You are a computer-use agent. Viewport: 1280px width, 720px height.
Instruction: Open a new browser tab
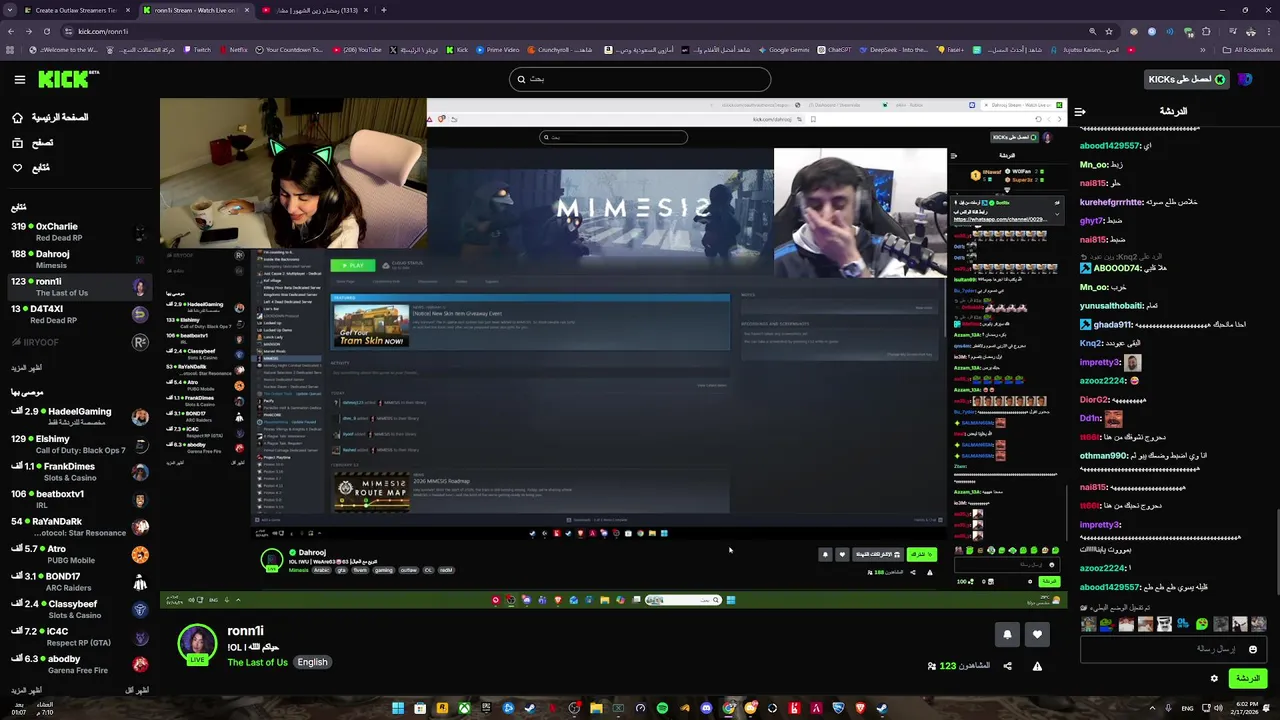(384, 10)
